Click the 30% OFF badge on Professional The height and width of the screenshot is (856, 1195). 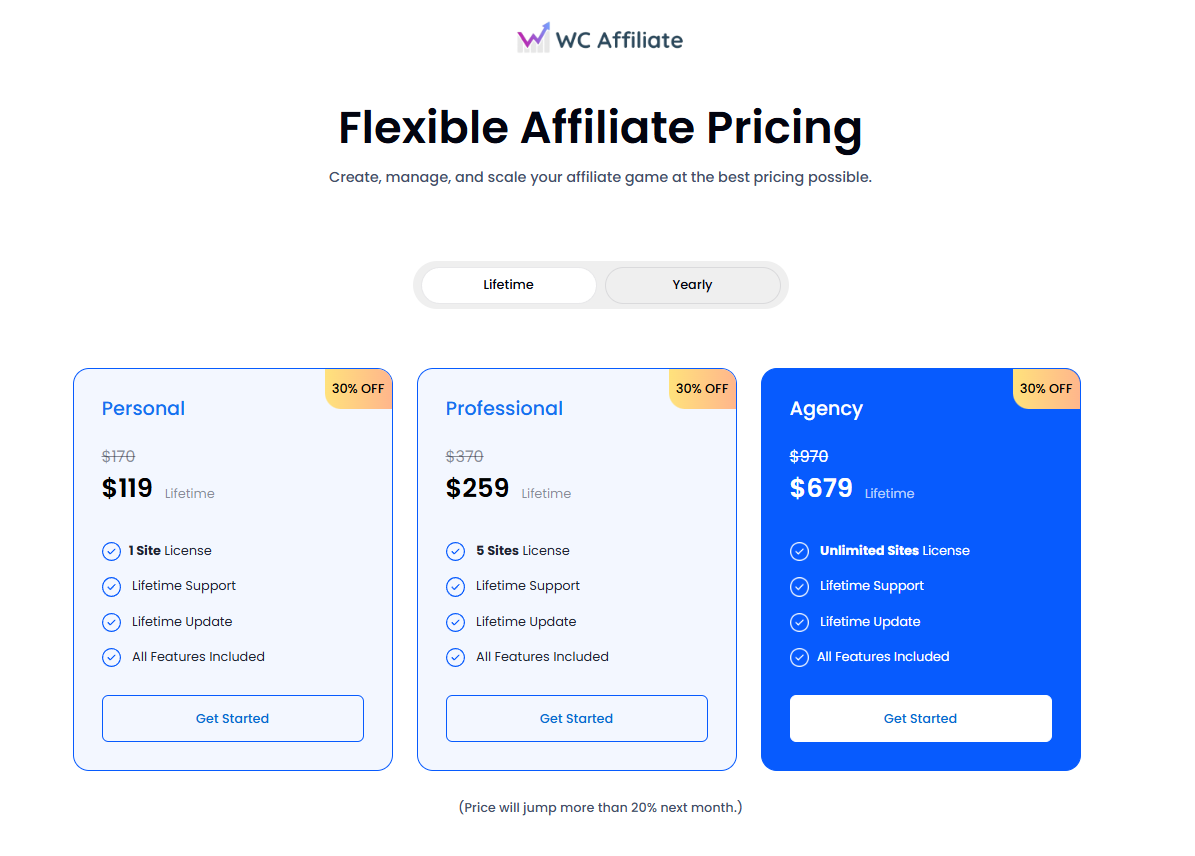point(702,389)
